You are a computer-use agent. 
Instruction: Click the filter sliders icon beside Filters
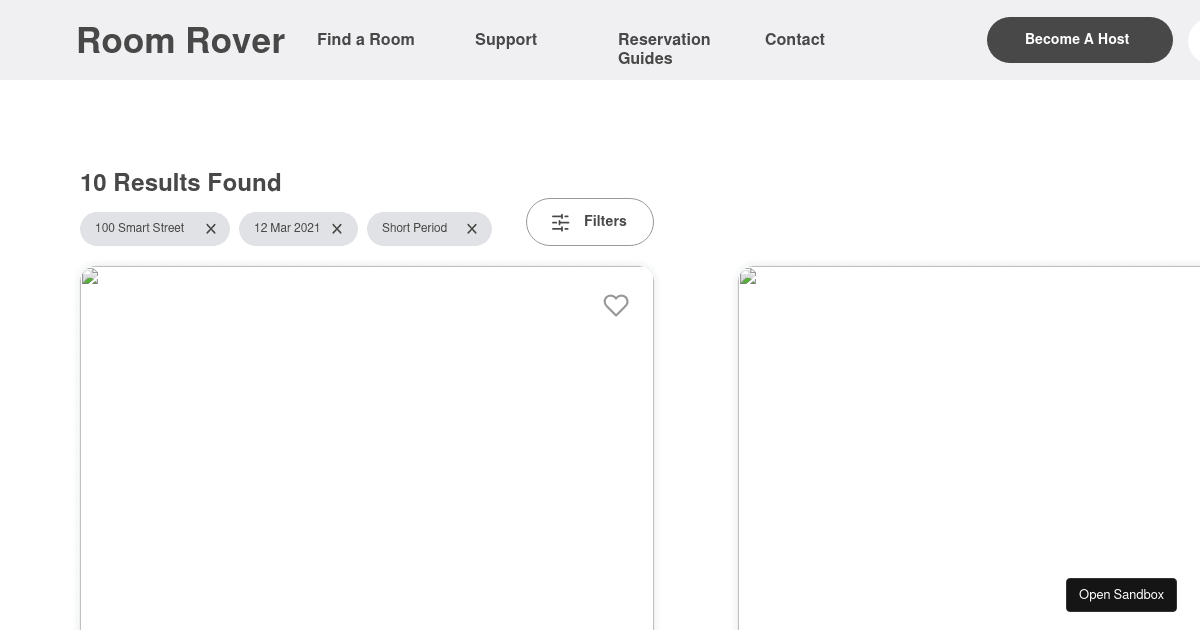560,222
